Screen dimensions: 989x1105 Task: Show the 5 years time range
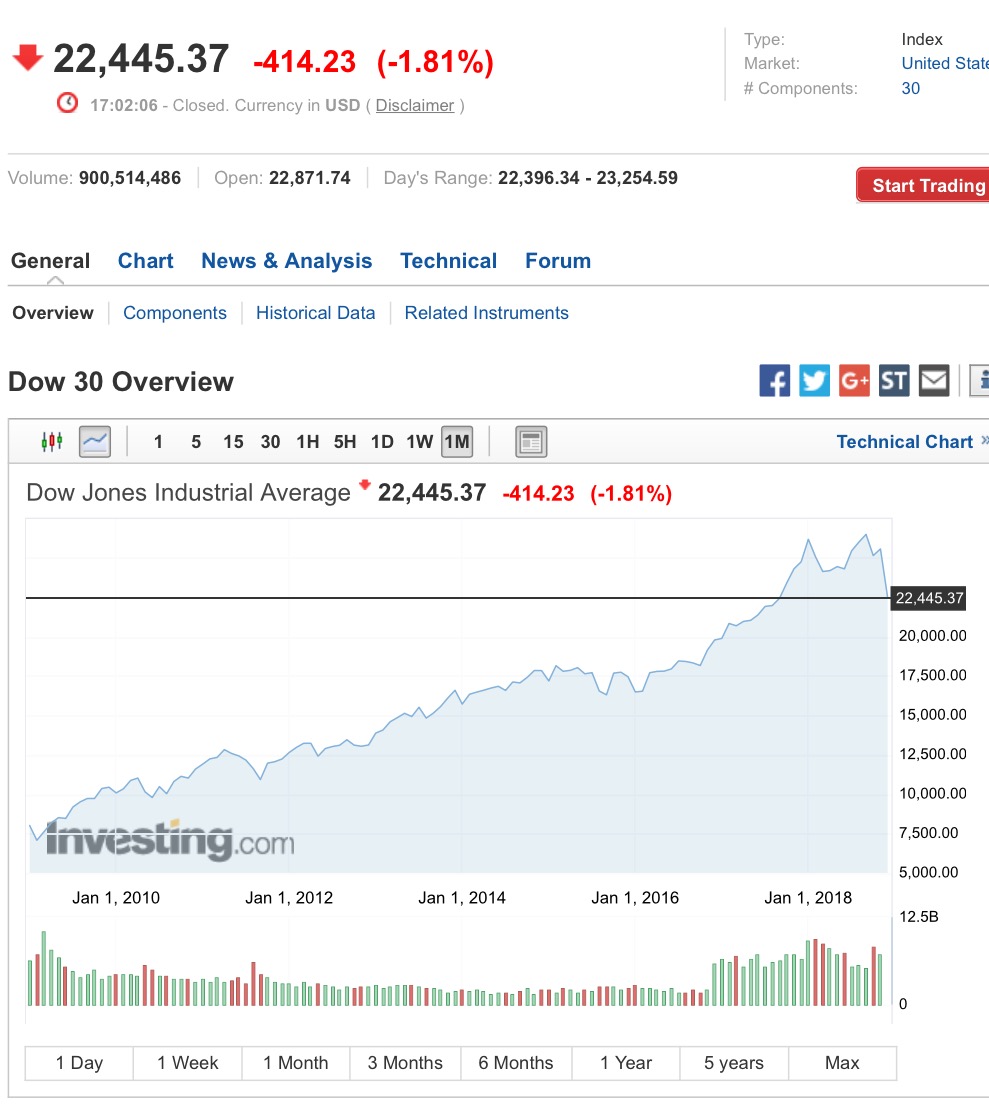pos(734,1063)
